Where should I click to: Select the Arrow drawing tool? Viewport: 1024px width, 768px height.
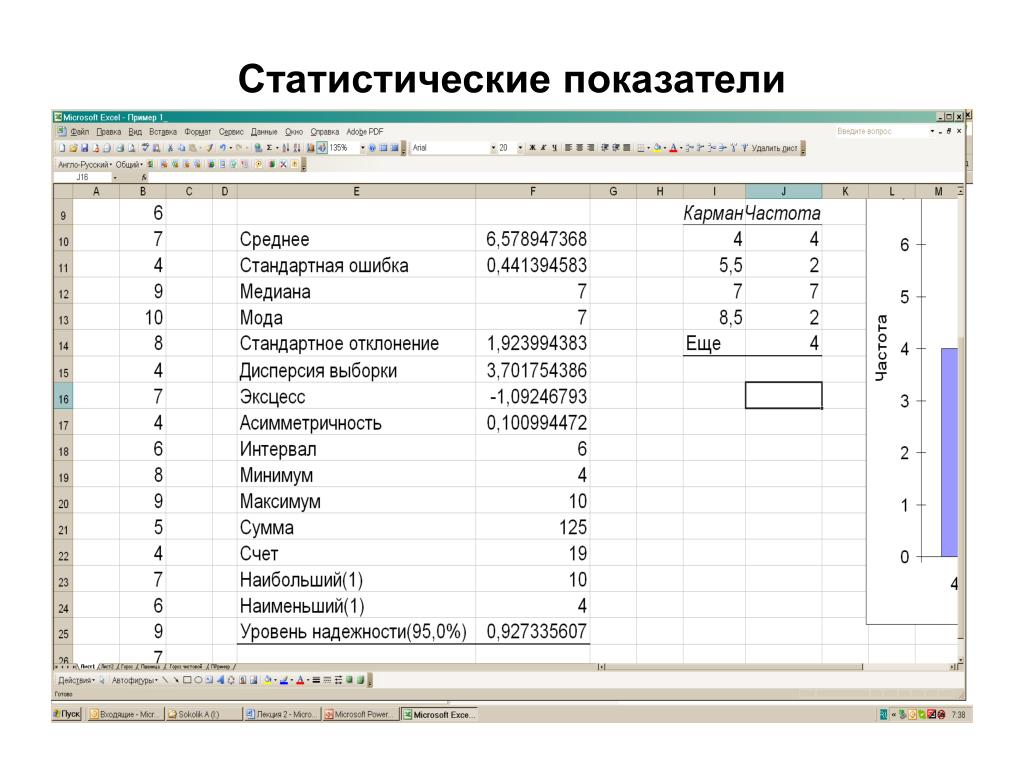click(176, 680)
